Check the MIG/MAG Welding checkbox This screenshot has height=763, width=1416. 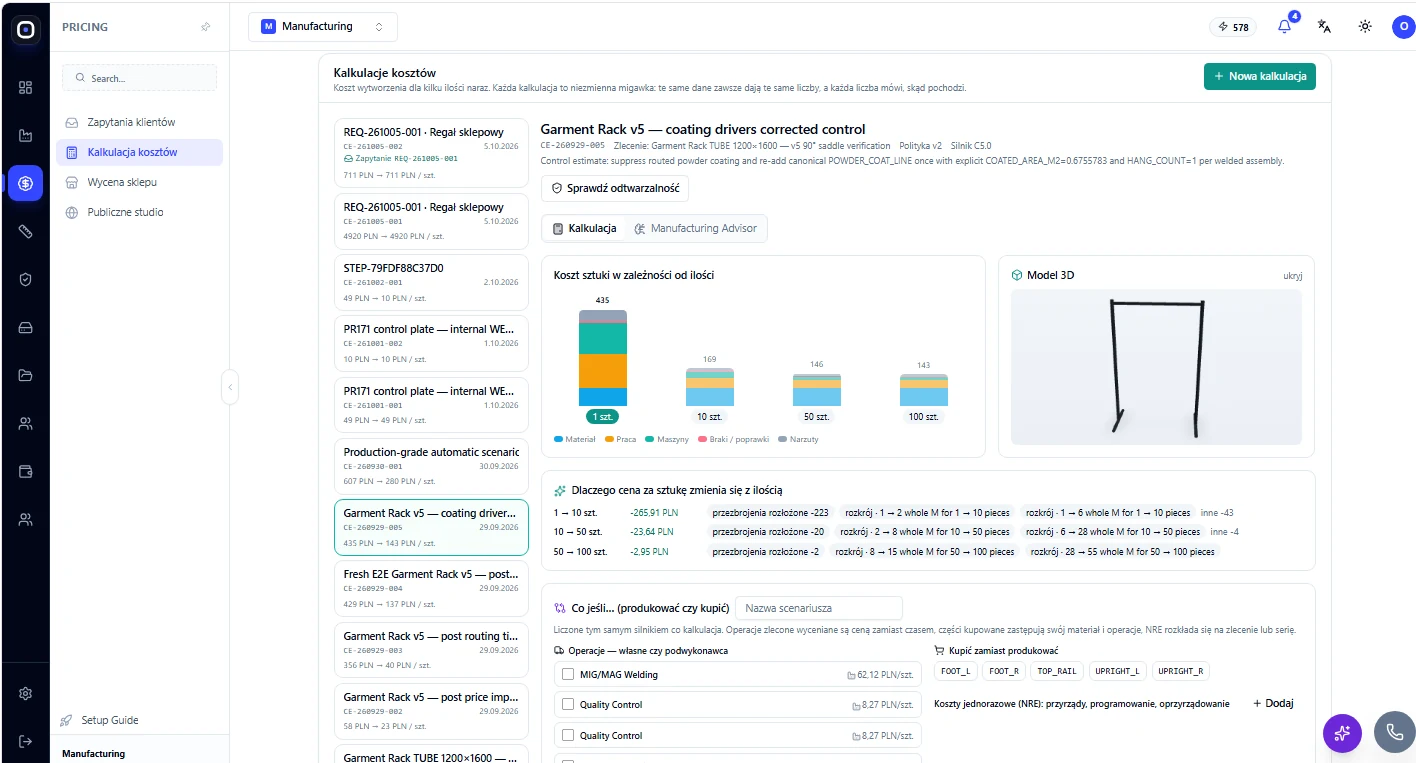[x=568, y=675]
